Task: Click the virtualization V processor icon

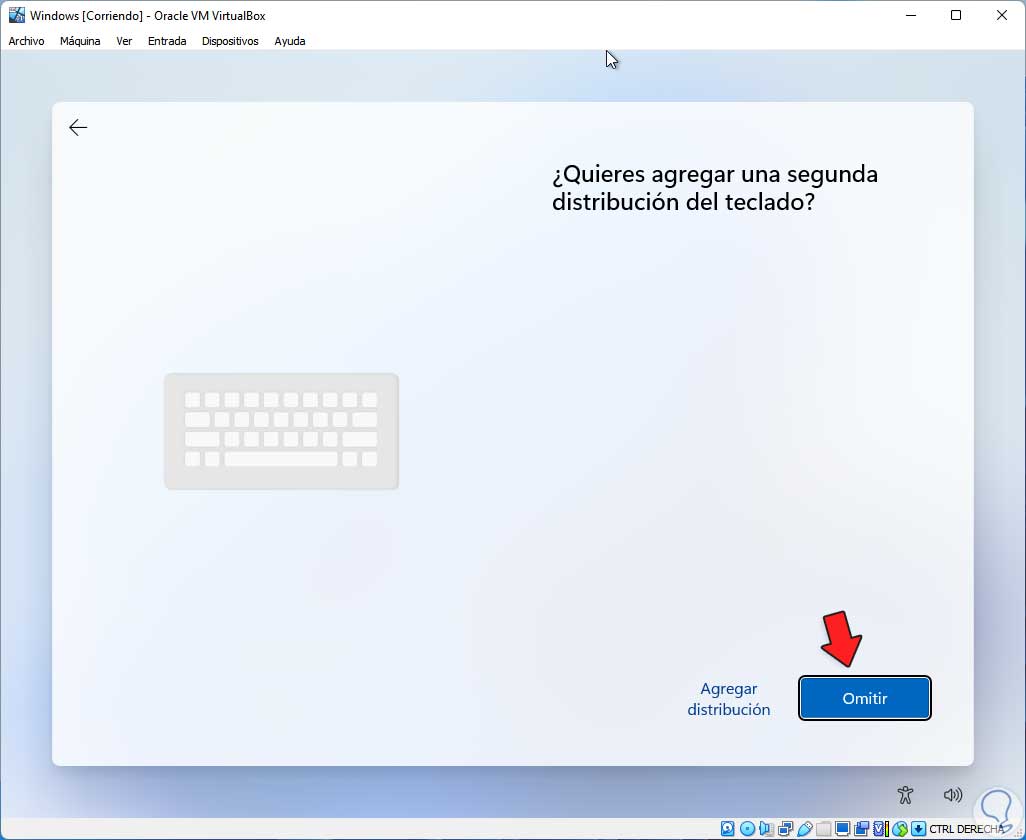Action: click(879, 829)
